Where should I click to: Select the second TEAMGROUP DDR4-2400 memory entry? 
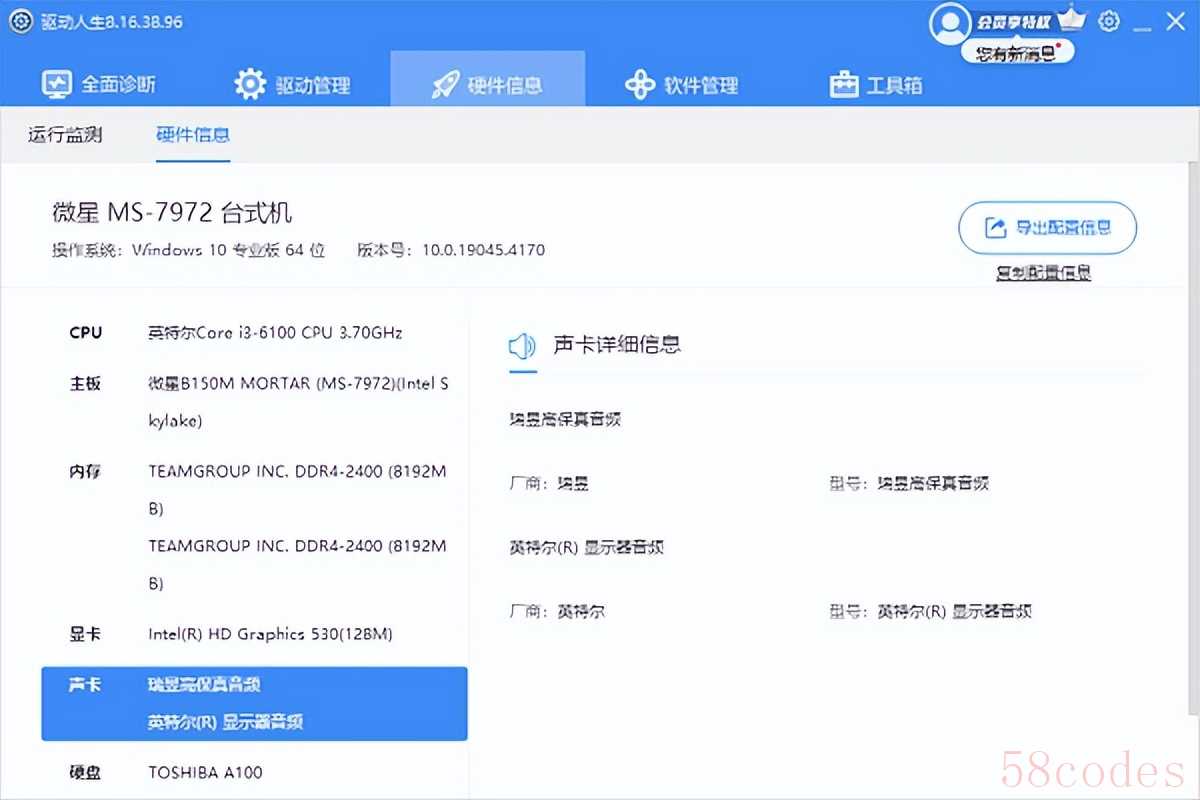click(297, 564)
